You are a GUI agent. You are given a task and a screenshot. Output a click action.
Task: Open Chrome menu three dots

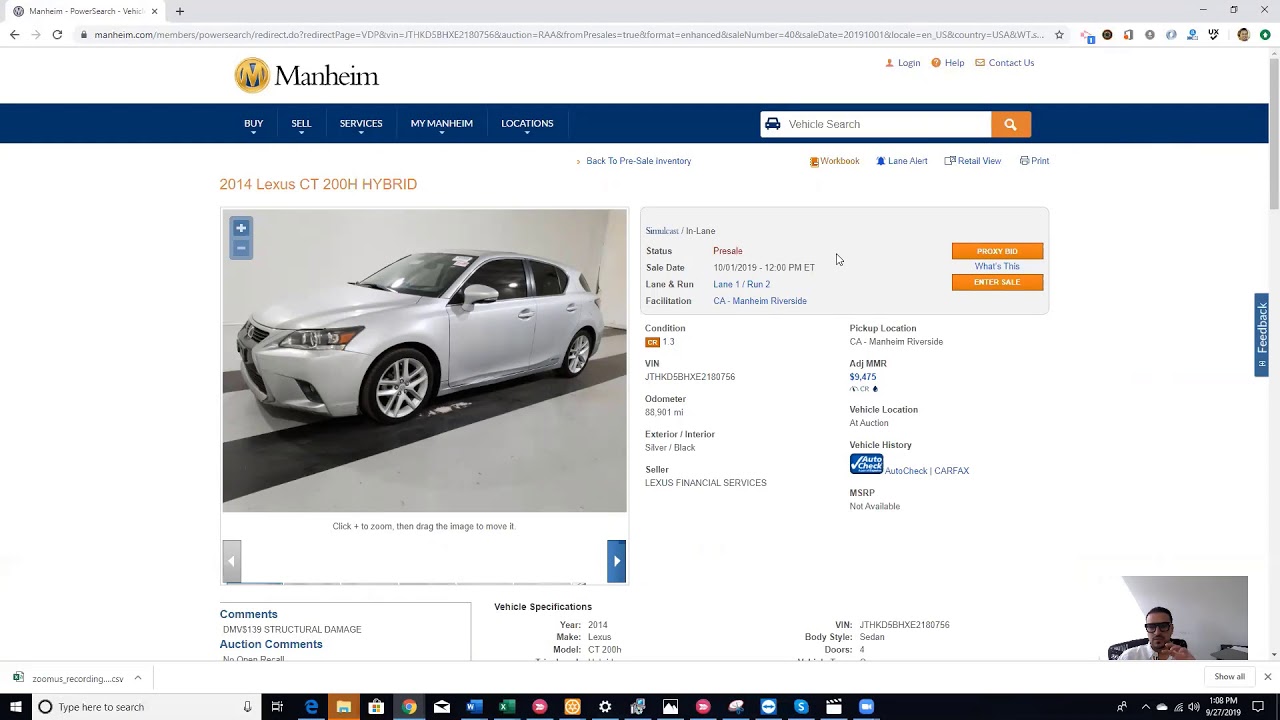click(x=1265, y=34)
